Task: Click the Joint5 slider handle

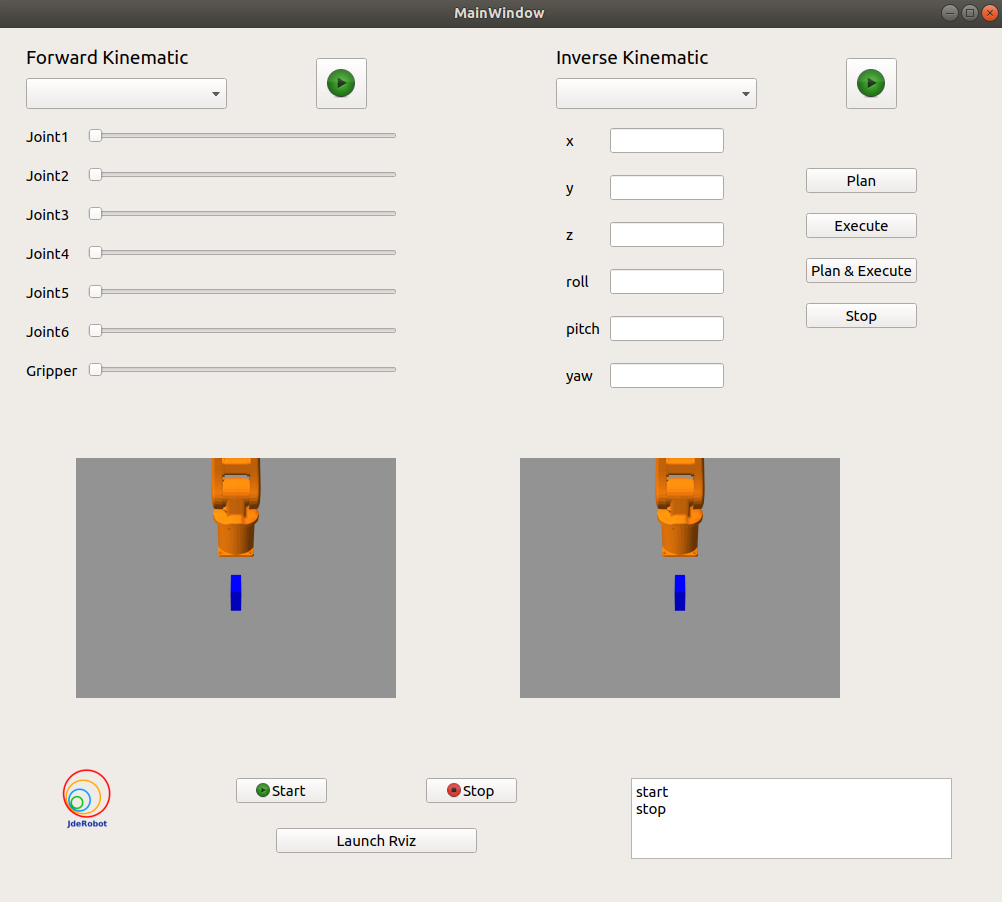Action: coord(95,291)
